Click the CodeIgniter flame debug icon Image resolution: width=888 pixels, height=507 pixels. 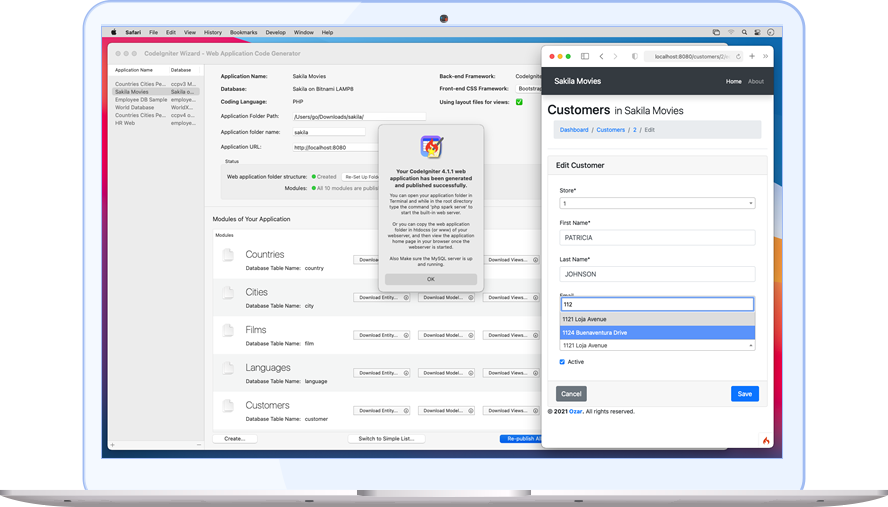pos(766,440)
